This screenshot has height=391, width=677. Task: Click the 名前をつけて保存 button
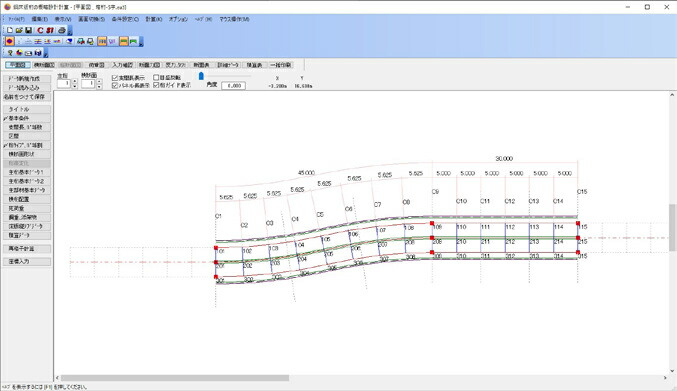pyautogui.click(x=27, y=97)
